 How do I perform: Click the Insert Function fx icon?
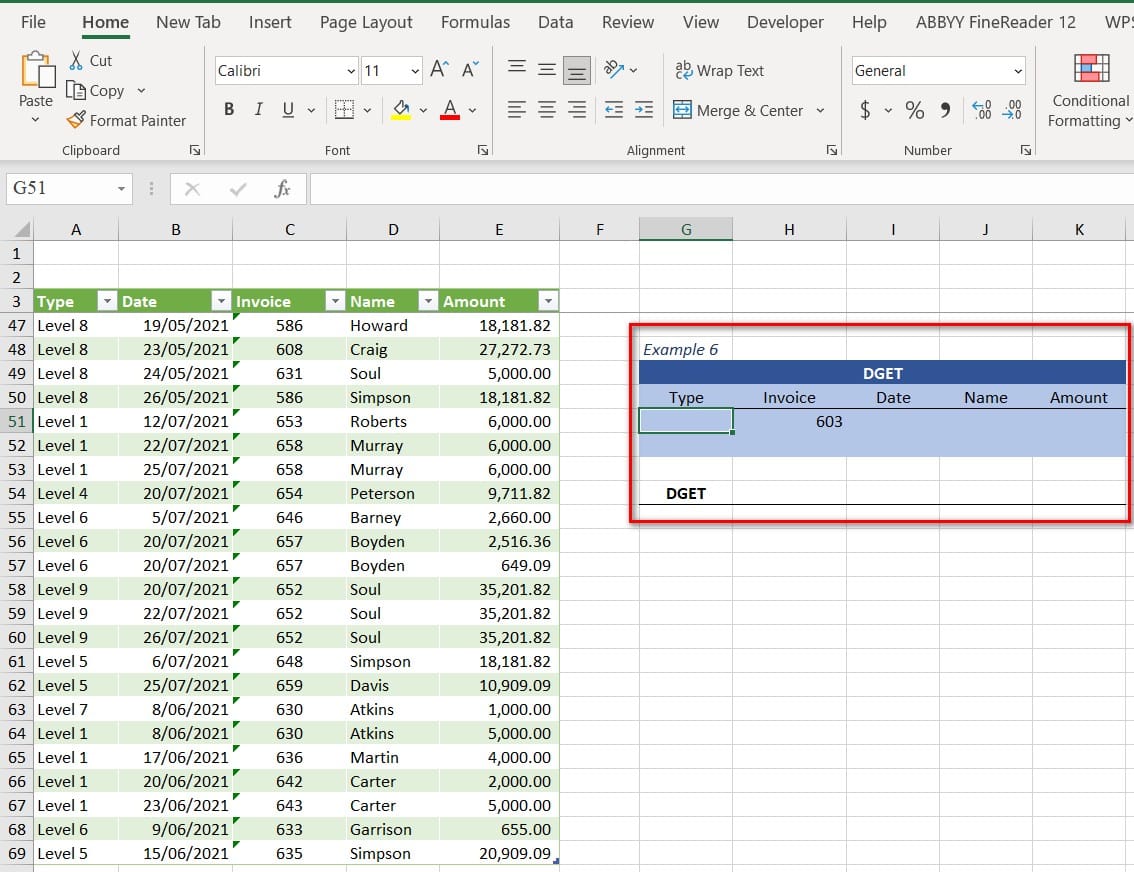tap(282, 189)
